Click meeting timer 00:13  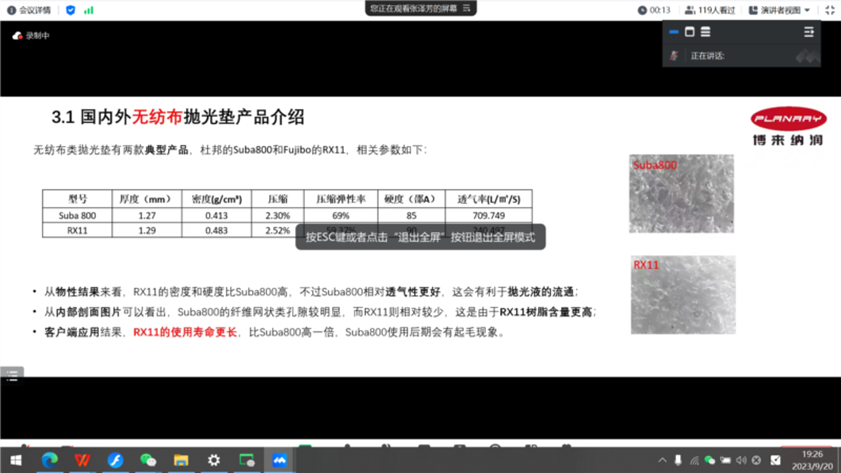point(654,10)
